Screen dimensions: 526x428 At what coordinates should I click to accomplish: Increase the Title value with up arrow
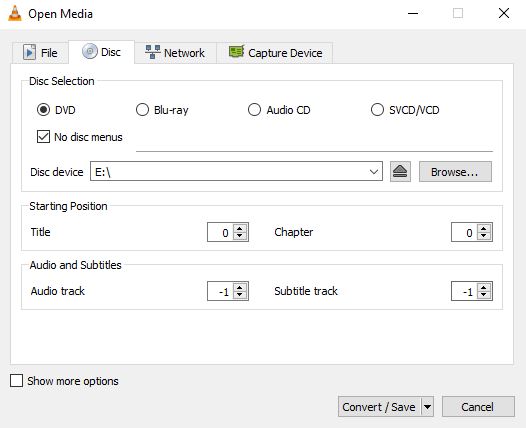point(240,228)
